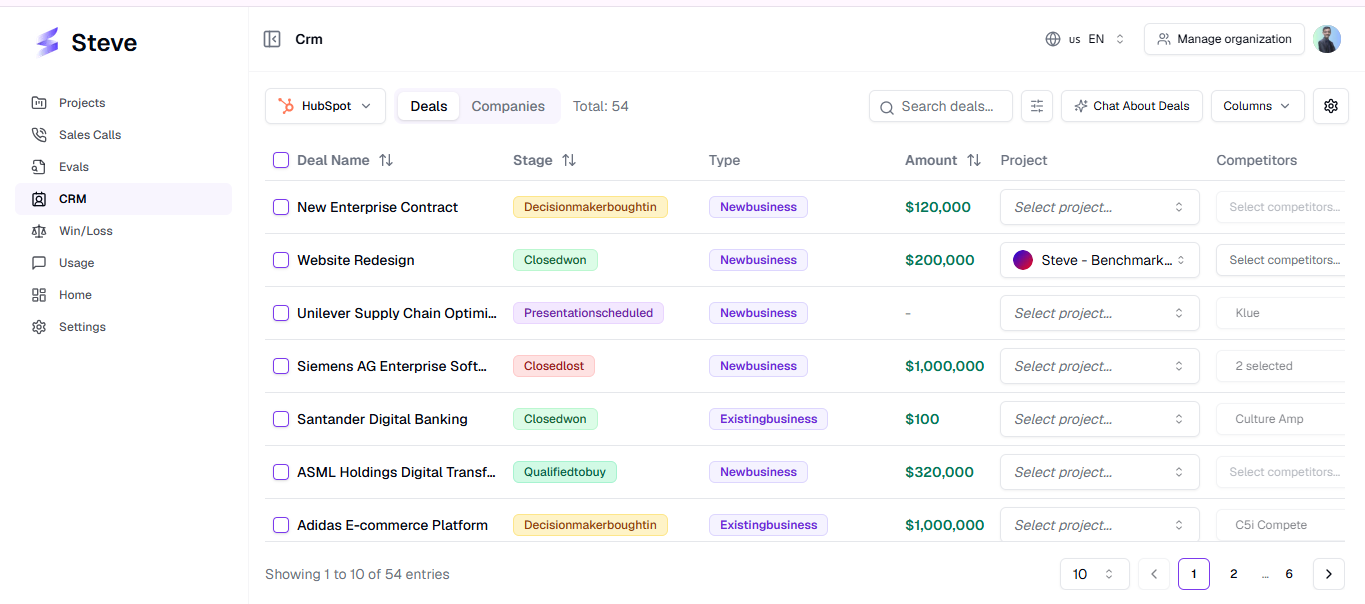Open table settings gear icon
The image size is (1365, 604).
tap(1330, 106)
